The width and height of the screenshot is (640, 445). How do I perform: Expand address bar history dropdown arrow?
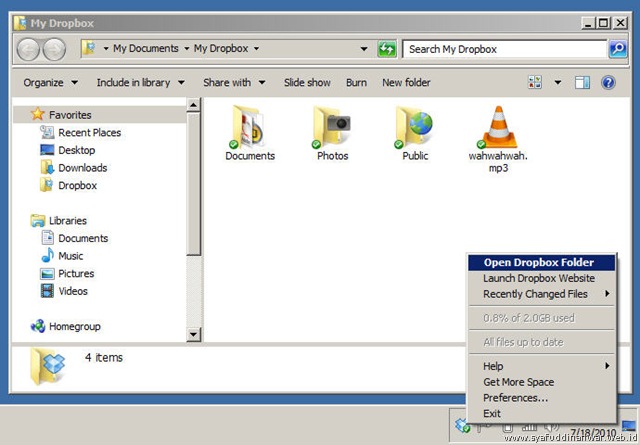tap(363, 49)
